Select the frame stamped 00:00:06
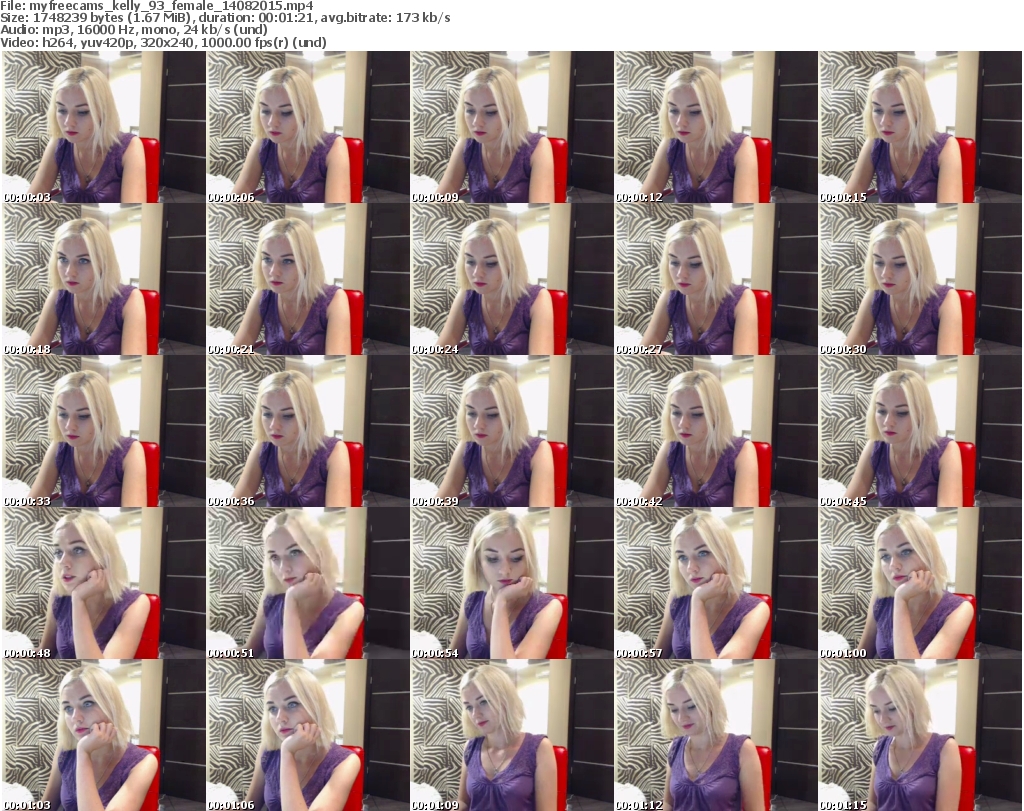The image size is (1024, 811). coord(308,127)
